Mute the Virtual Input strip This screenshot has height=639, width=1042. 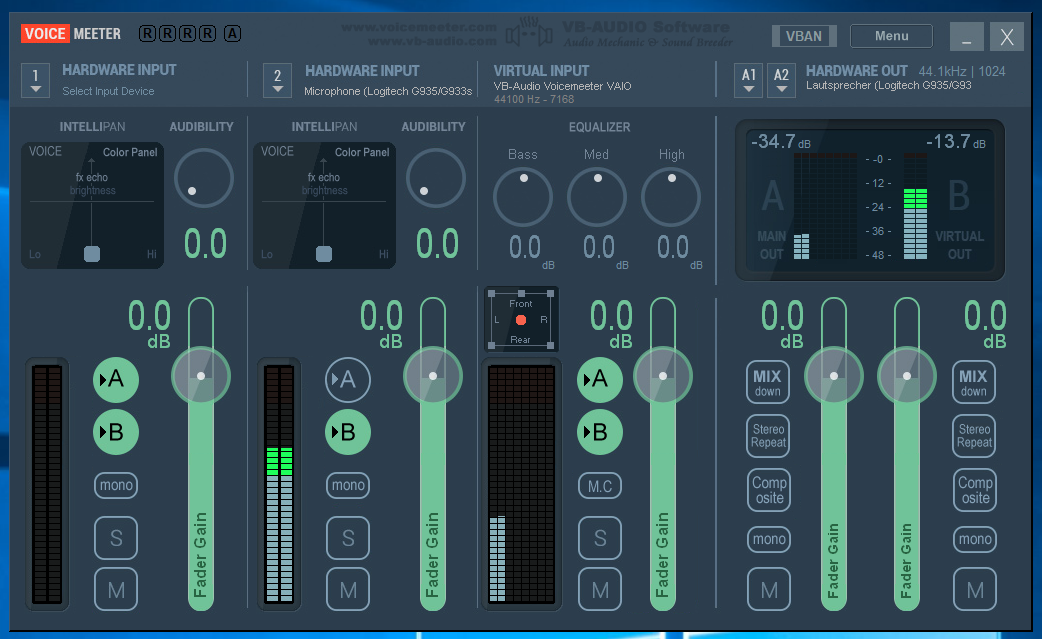click(x=599, y=589)
